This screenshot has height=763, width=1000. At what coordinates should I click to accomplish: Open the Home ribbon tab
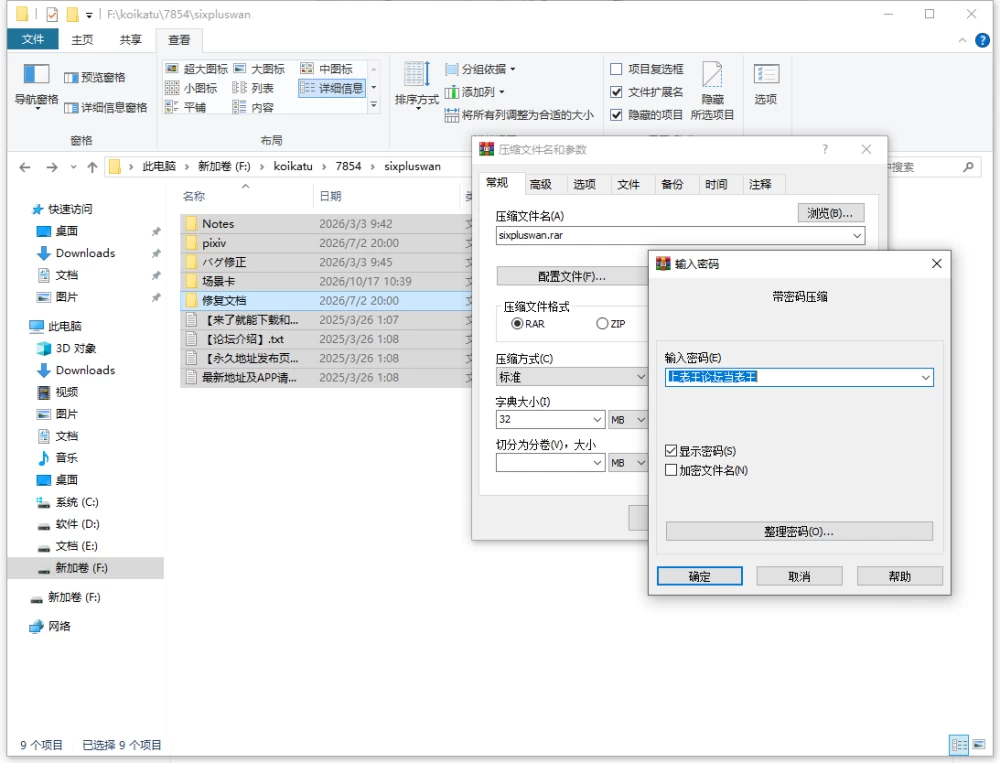coord(82,40)
